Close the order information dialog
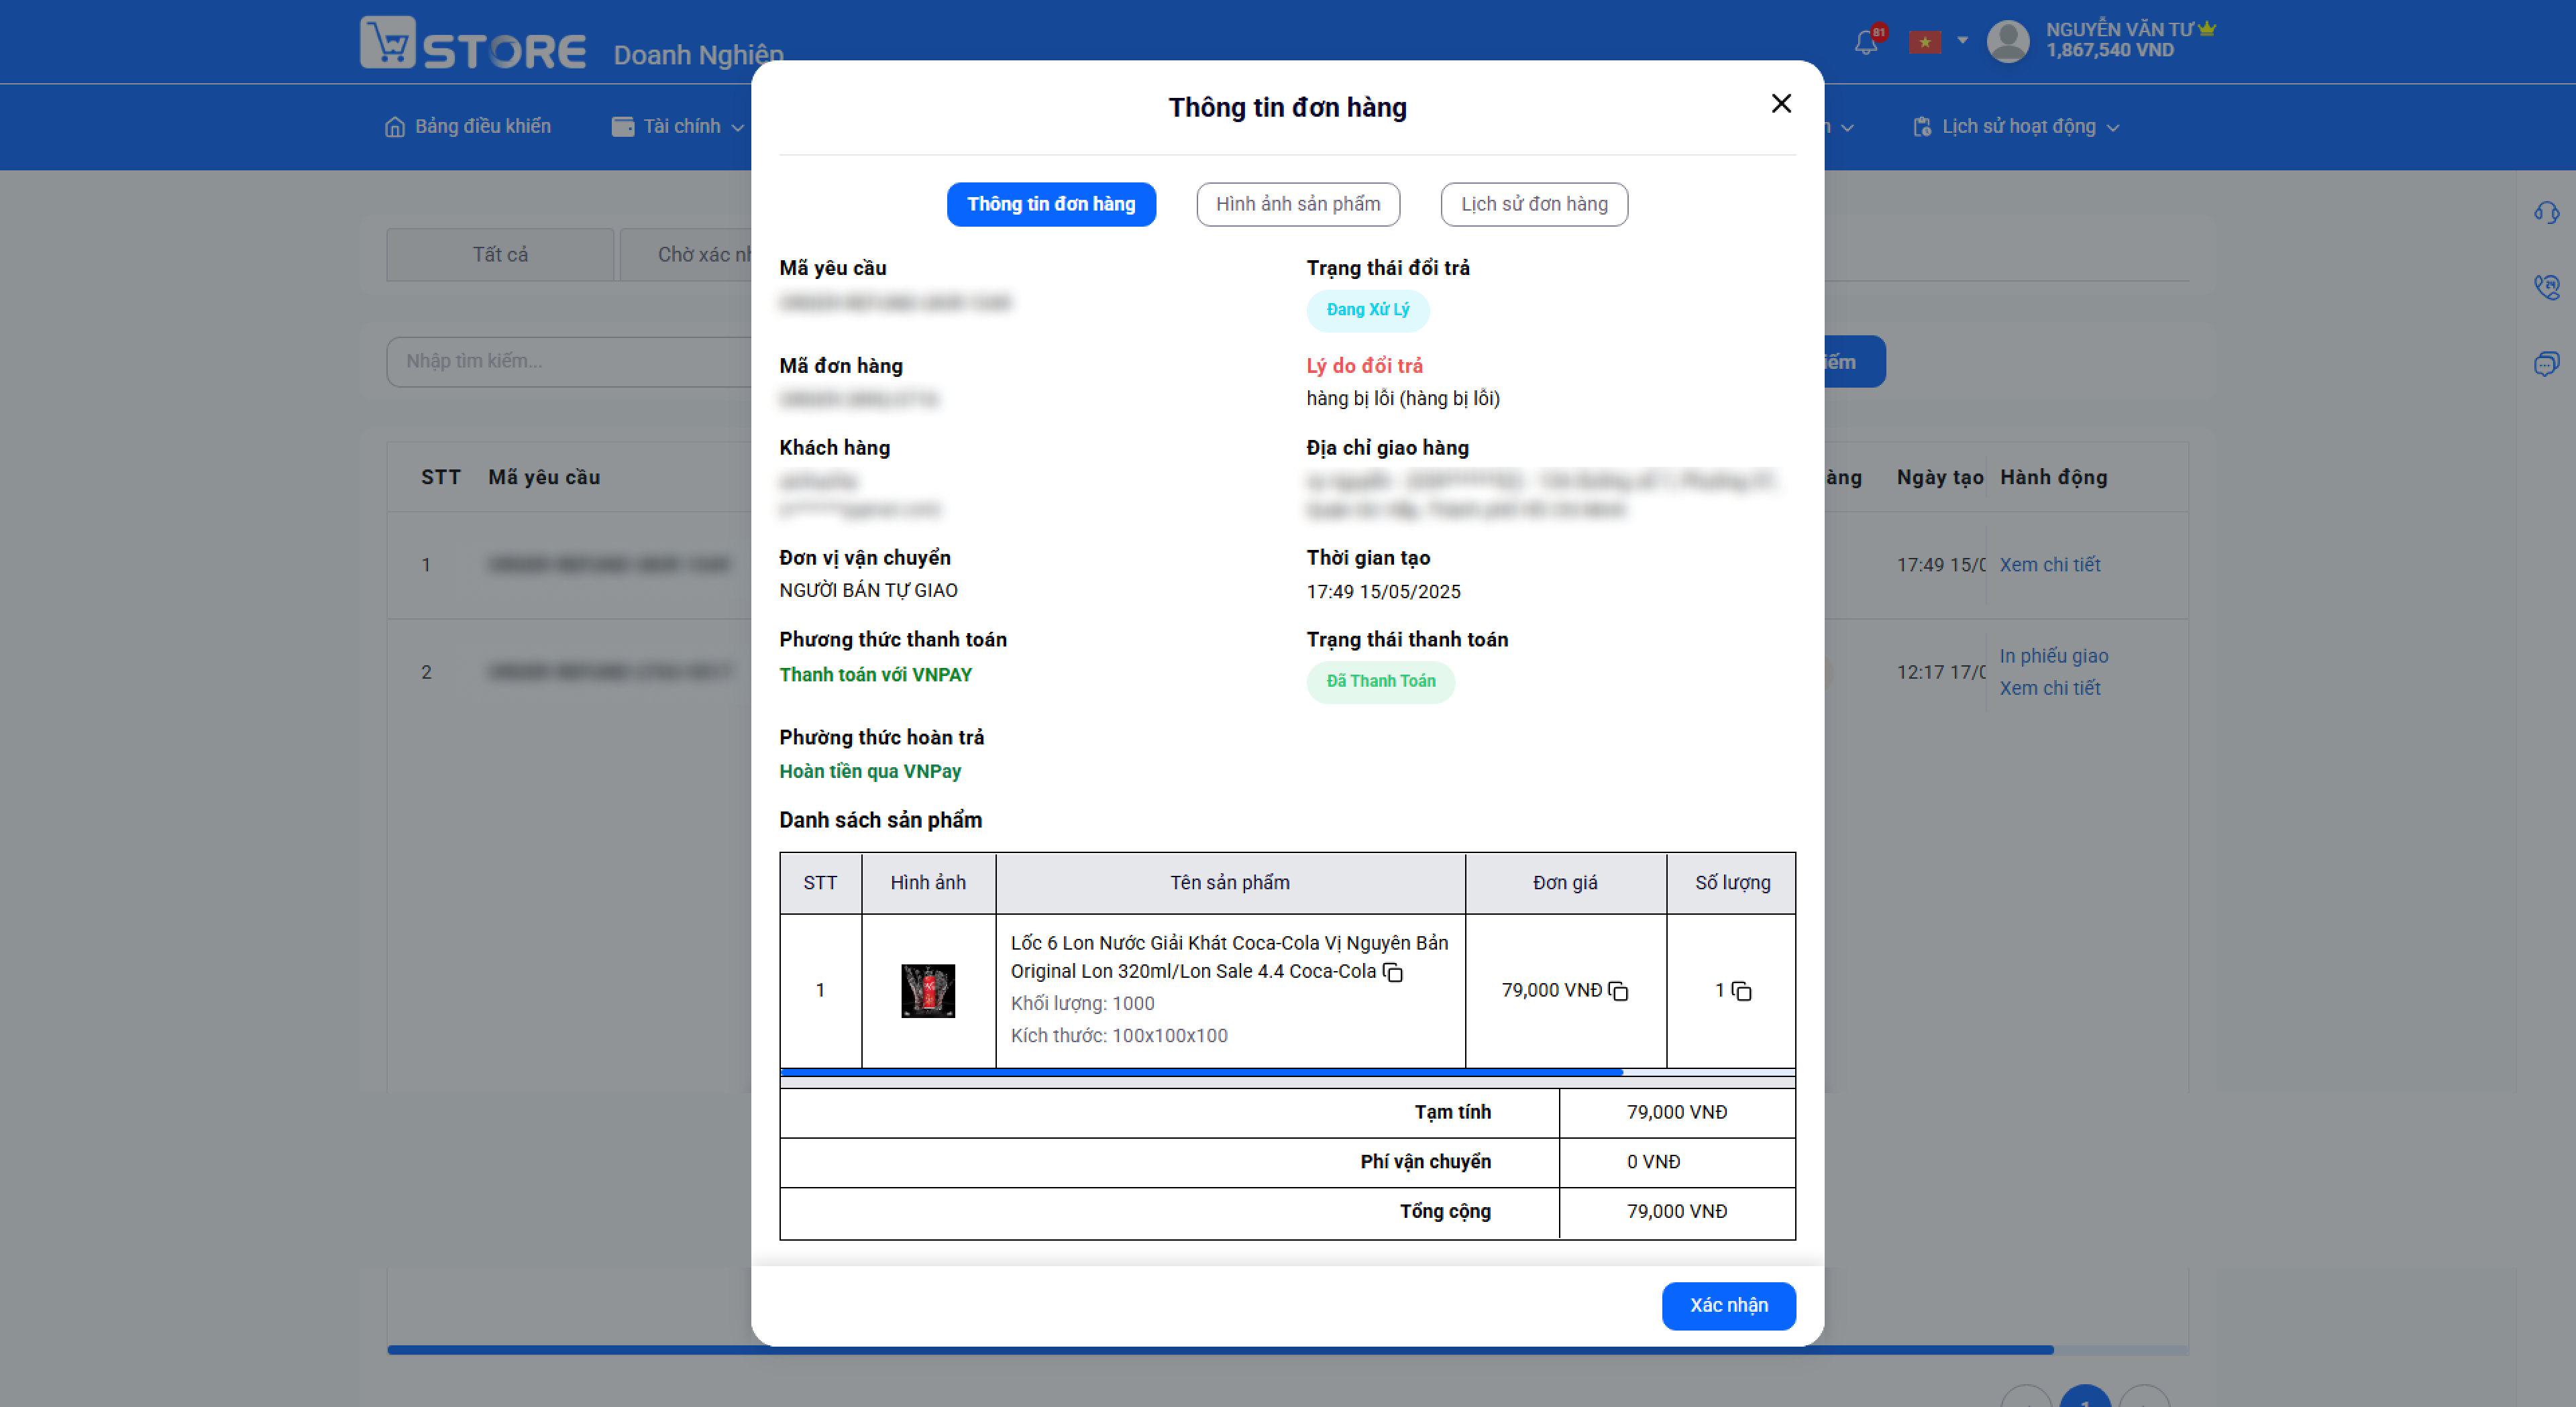 [1781, 104]
